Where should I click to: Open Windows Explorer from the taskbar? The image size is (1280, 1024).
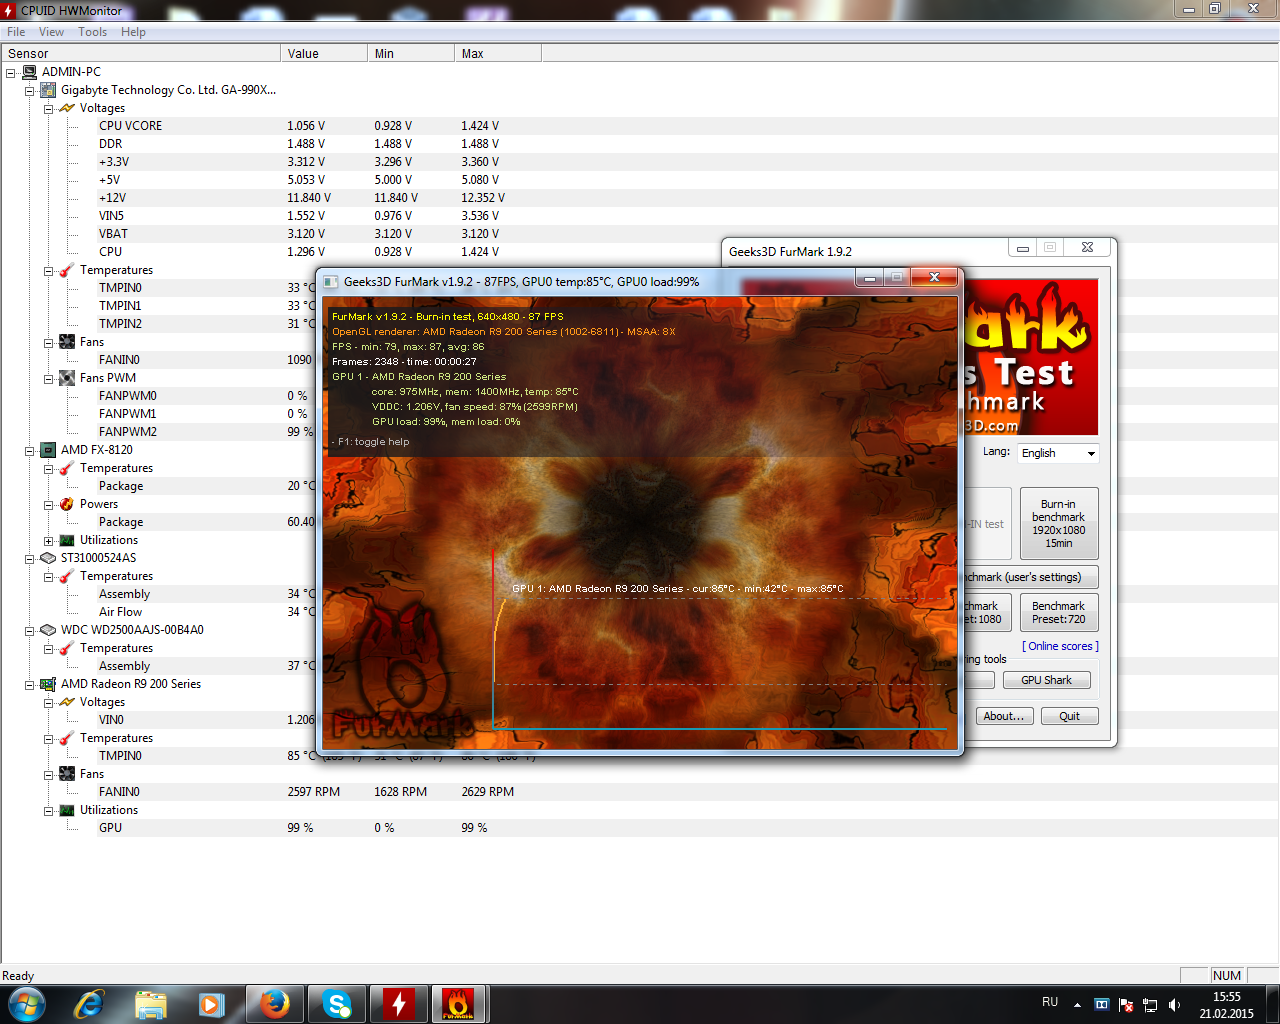point(151,1004)
